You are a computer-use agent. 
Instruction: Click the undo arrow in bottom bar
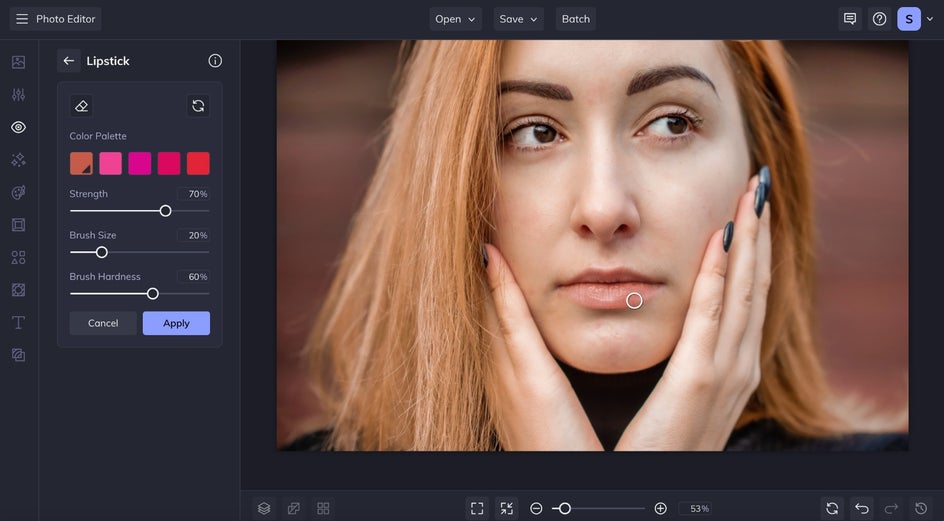point(862,508)
